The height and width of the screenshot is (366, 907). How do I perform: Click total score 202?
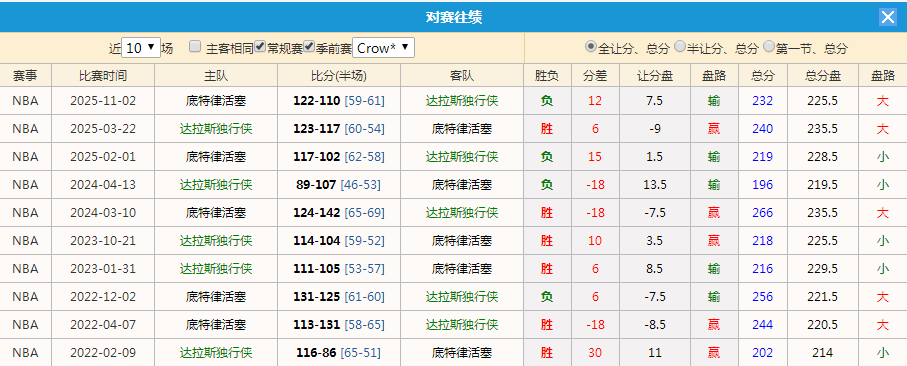762,352
